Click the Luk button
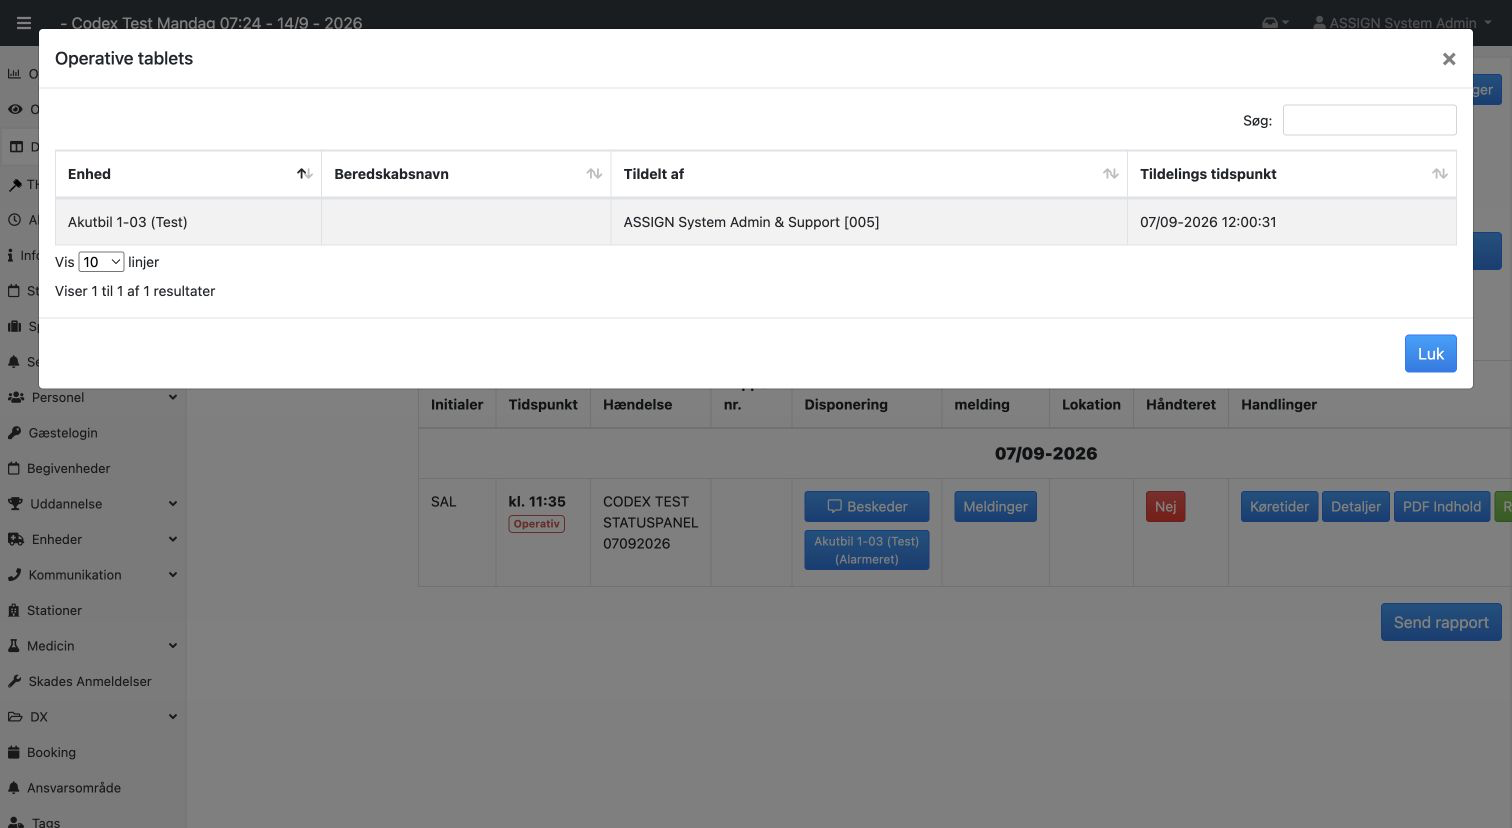 (1430, 354)
